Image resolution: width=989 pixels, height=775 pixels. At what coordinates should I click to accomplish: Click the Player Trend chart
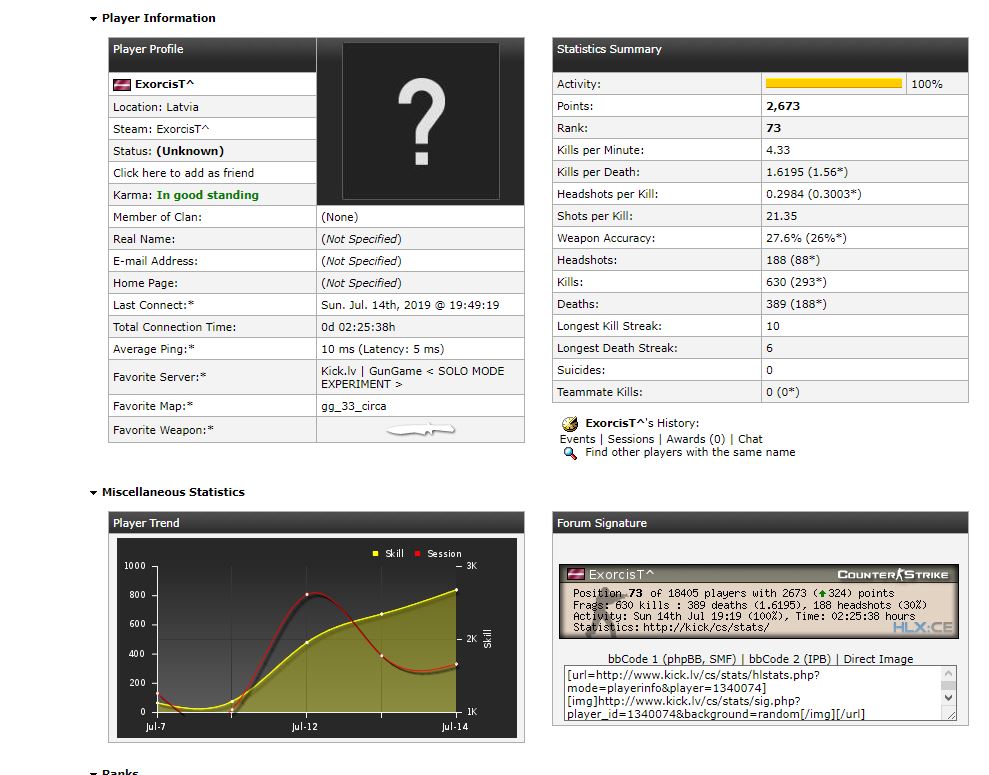pyautogui.click(x=317, y=638)
